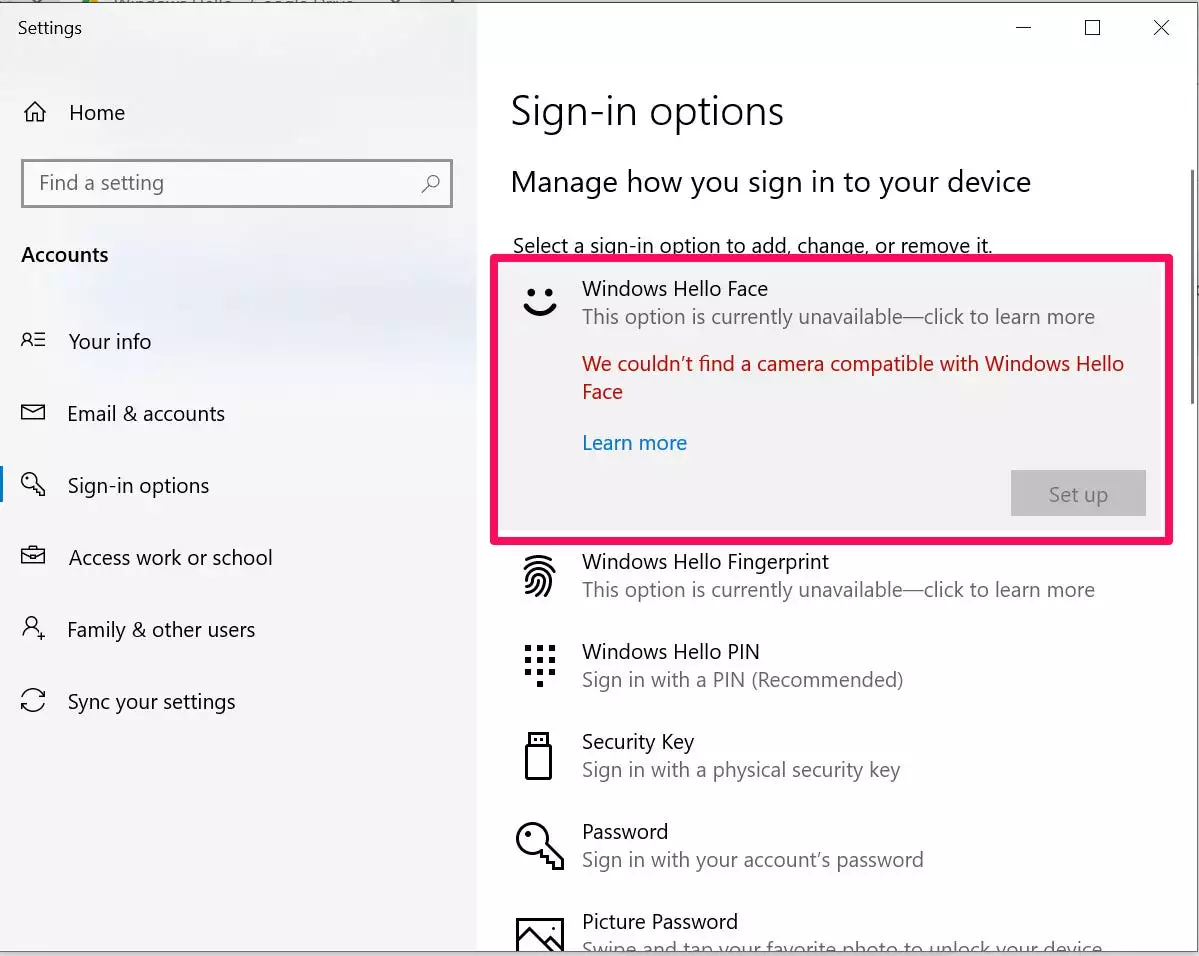
Task: Click 'Sign in with a PIN (Recommended)' text
Action: click(x=742, y=680)
